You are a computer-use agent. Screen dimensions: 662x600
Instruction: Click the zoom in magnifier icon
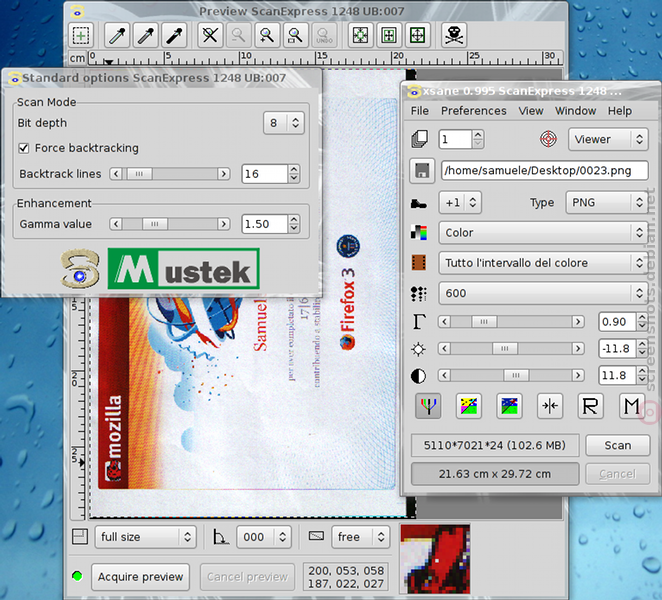[267, 35]
